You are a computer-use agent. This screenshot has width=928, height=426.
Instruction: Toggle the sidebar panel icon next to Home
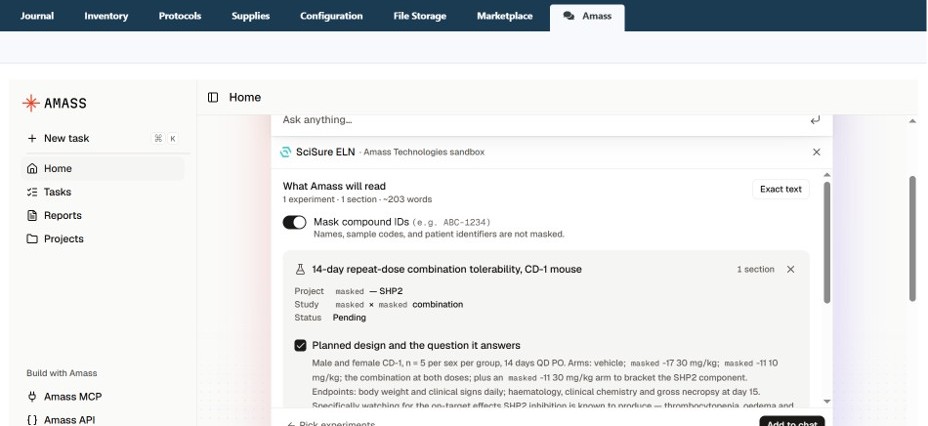(213, 98)
